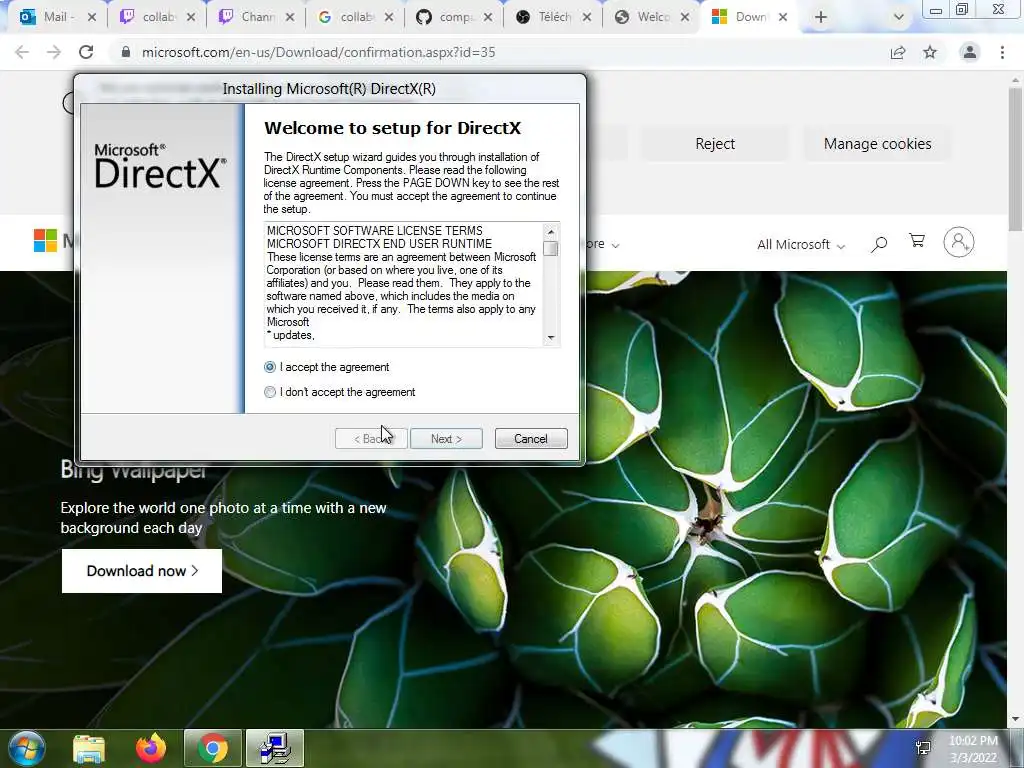Switch to the Twitch Chann tab
Image resolution: width=1024 pixels, height=768 pixels.
tap(256, 17)
